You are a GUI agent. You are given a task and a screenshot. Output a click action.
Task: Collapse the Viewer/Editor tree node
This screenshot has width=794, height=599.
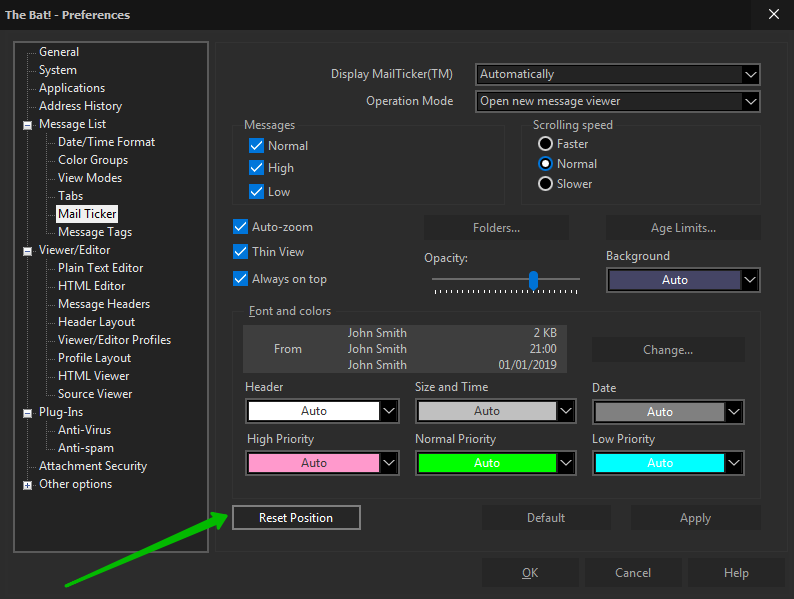tap(27, 251)
